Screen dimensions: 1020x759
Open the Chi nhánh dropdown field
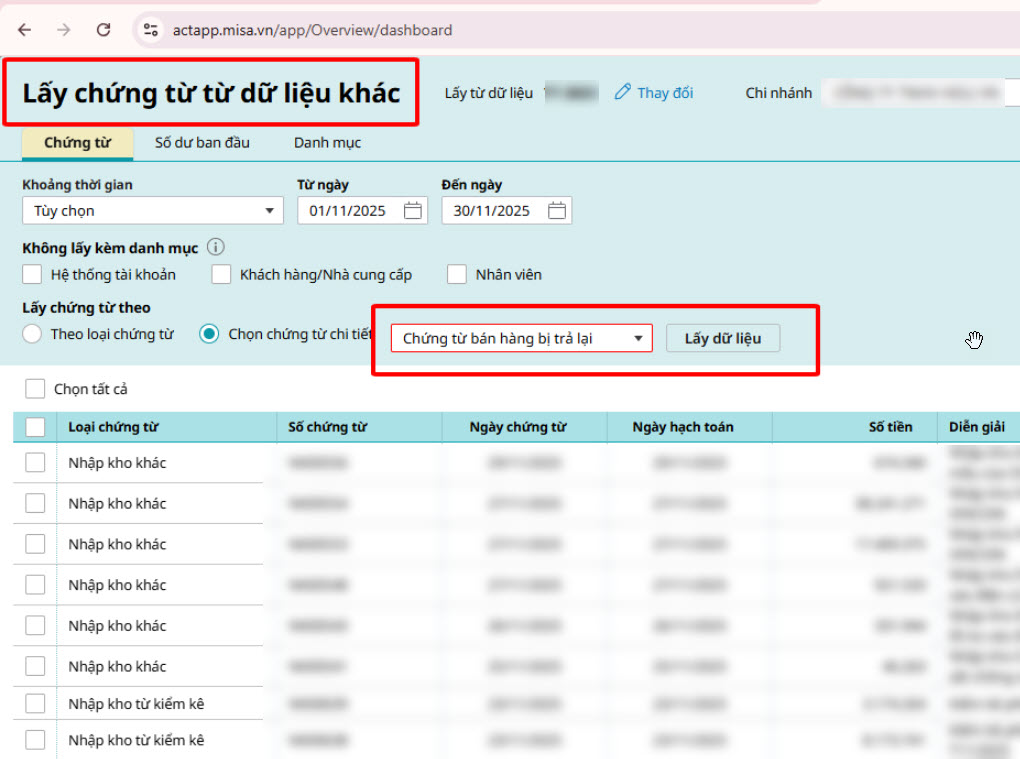(x=915, y=93)
